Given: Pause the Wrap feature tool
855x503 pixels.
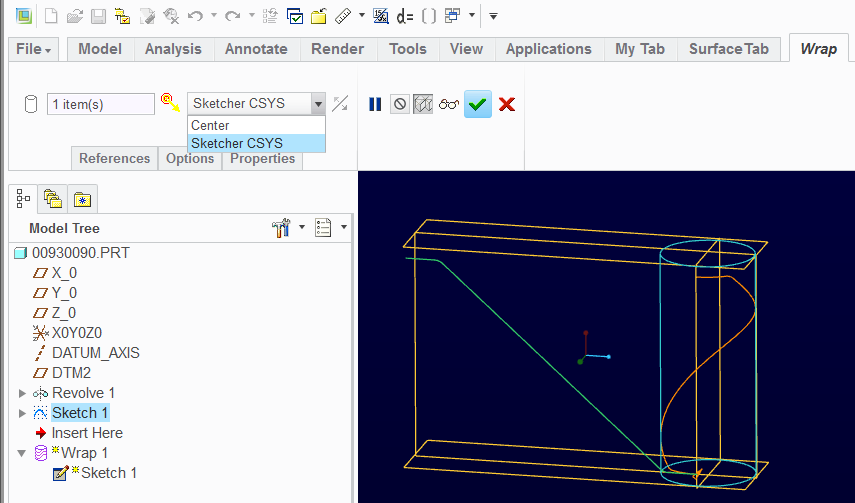Looking at the screenshot, I should (375, 104).
